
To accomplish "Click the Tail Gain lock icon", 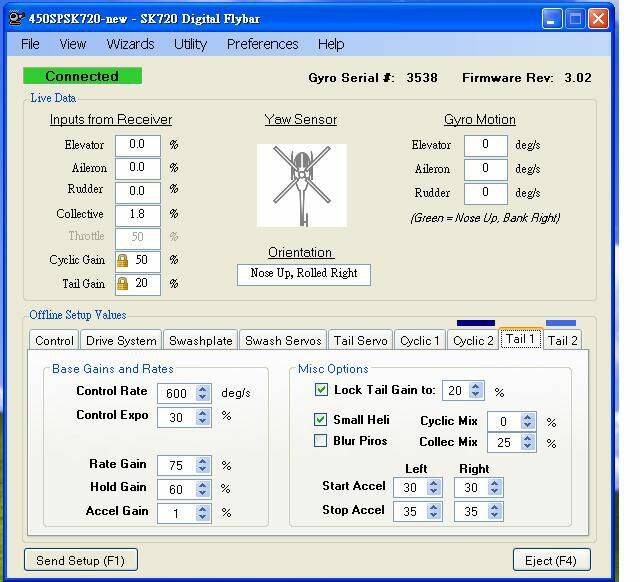I will point(122,284).
